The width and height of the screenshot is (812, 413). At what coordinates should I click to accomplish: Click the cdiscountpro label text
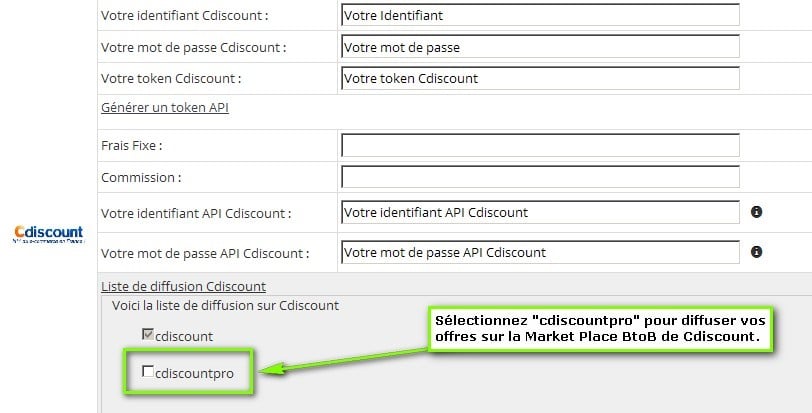coord(194,373)
